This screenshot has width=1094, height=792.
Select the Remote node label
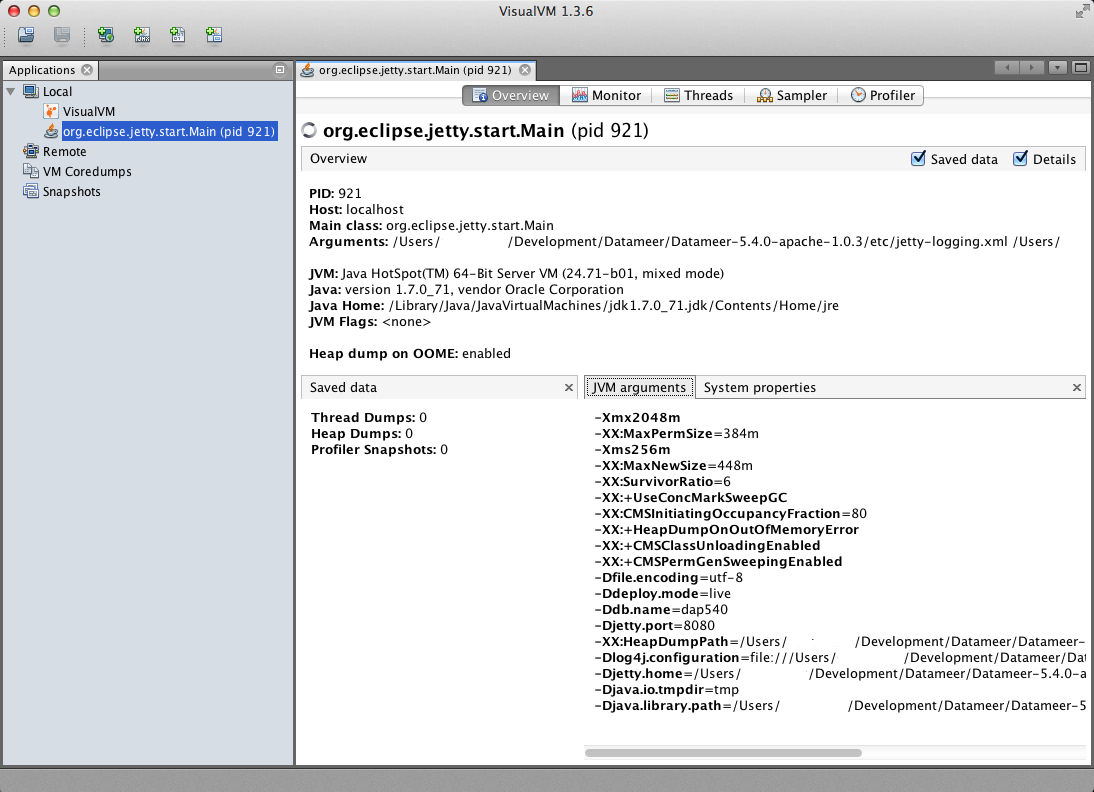(x=64, y=151)
